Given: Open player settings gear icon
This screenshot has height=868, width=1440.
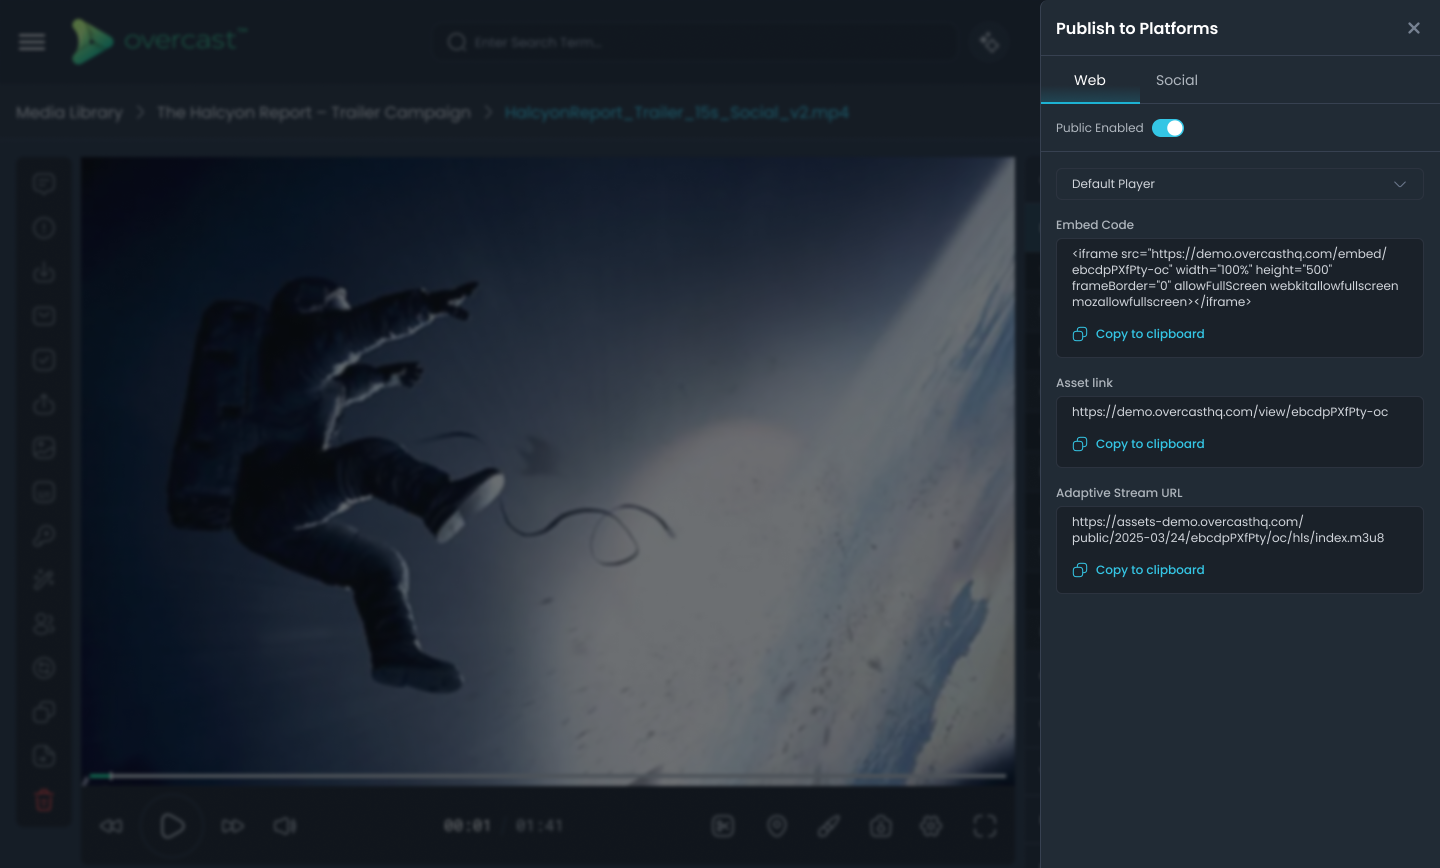Looking at the screenshot, I should click(931, 826).
